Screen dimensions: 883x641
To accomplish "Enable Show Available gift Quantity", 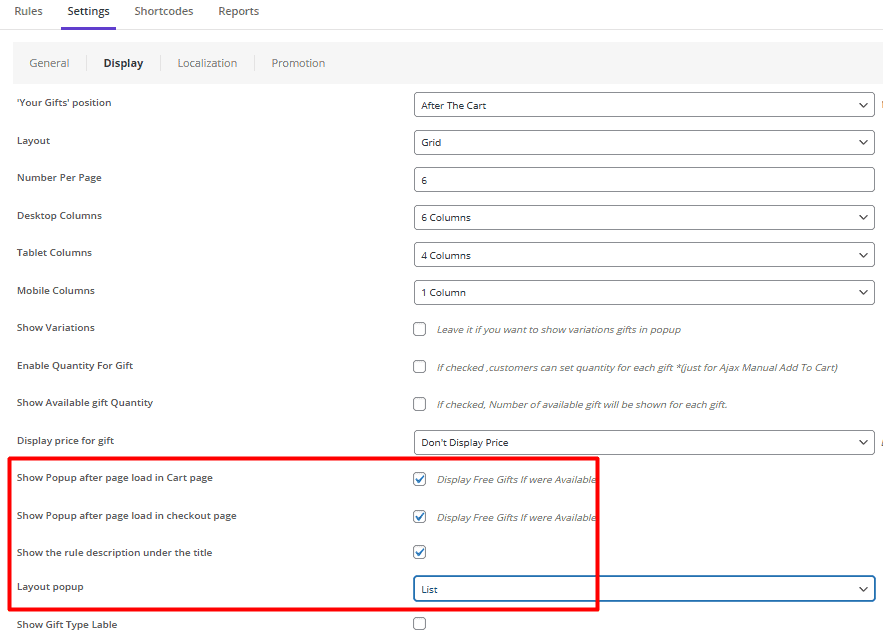I will [x=419, y=403].
